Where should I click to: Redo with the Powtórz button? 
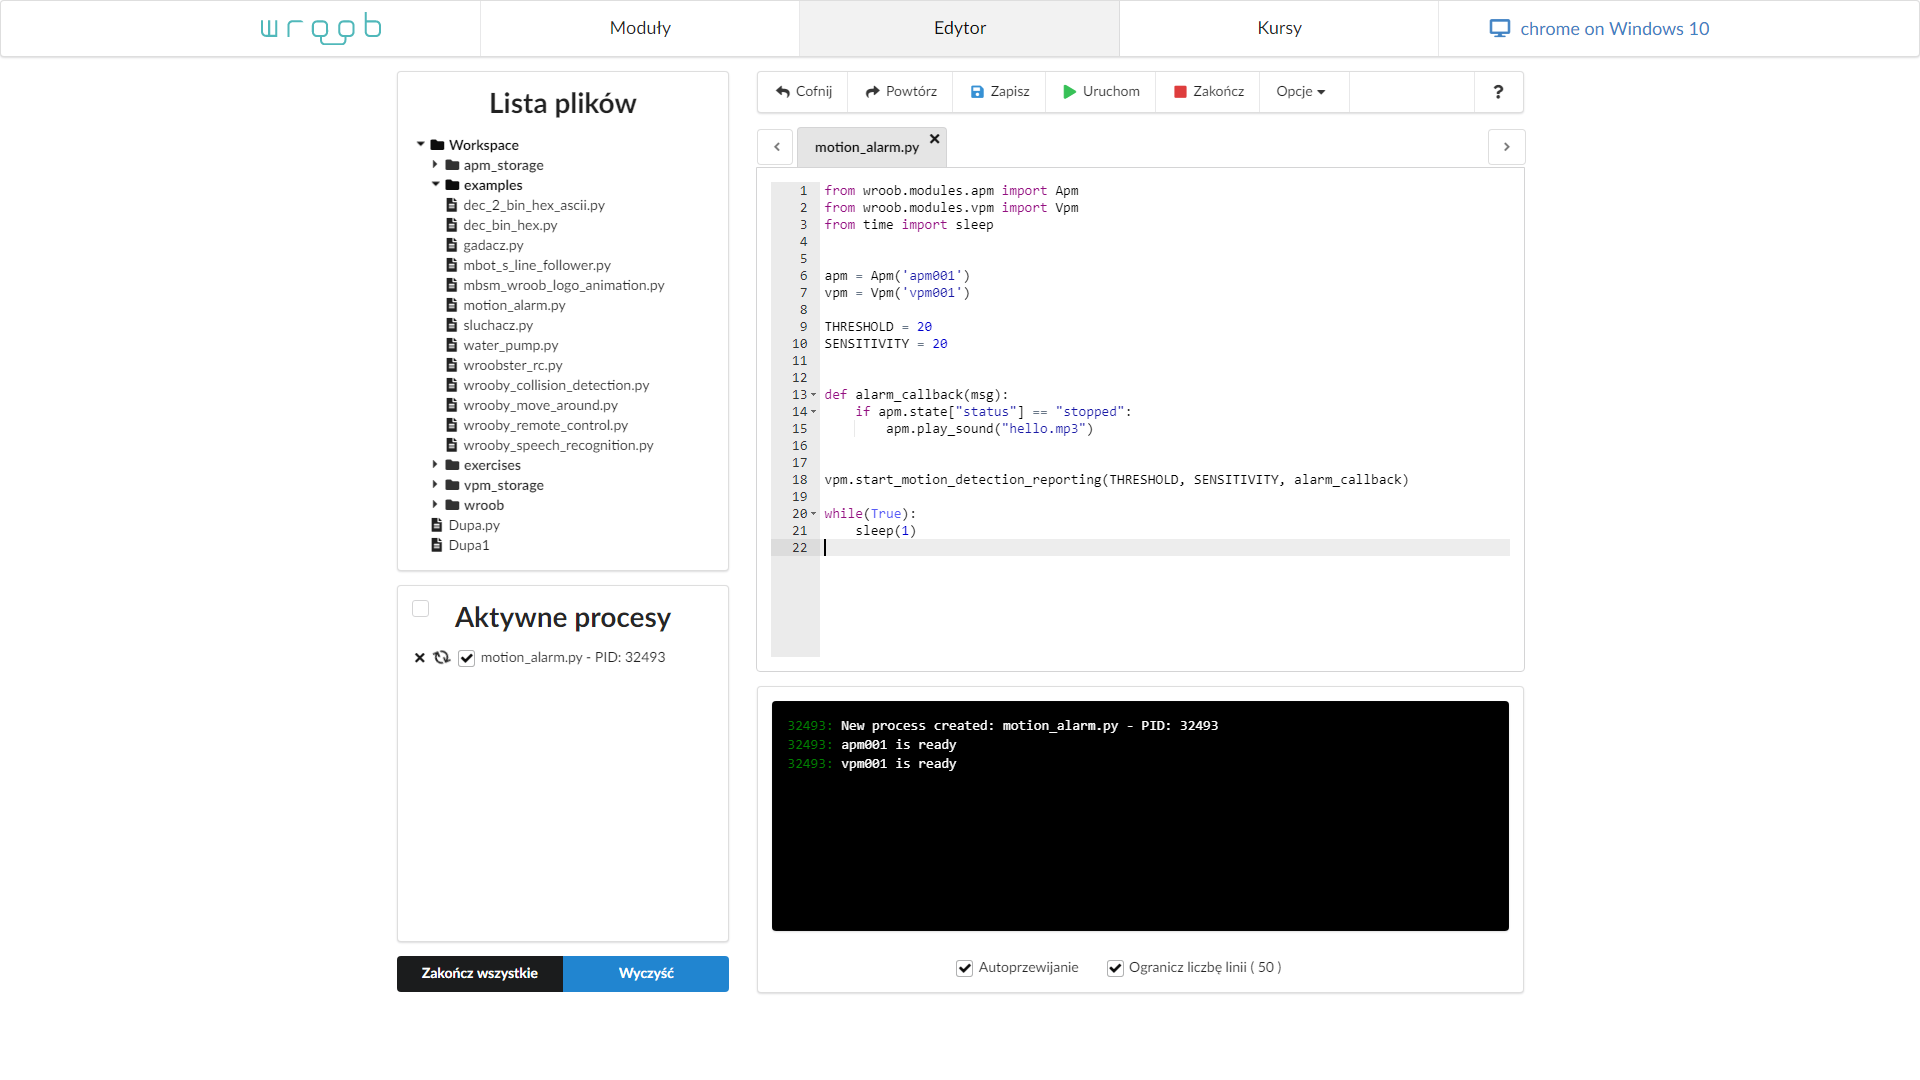pyautogui.click(x=901, y=91)
